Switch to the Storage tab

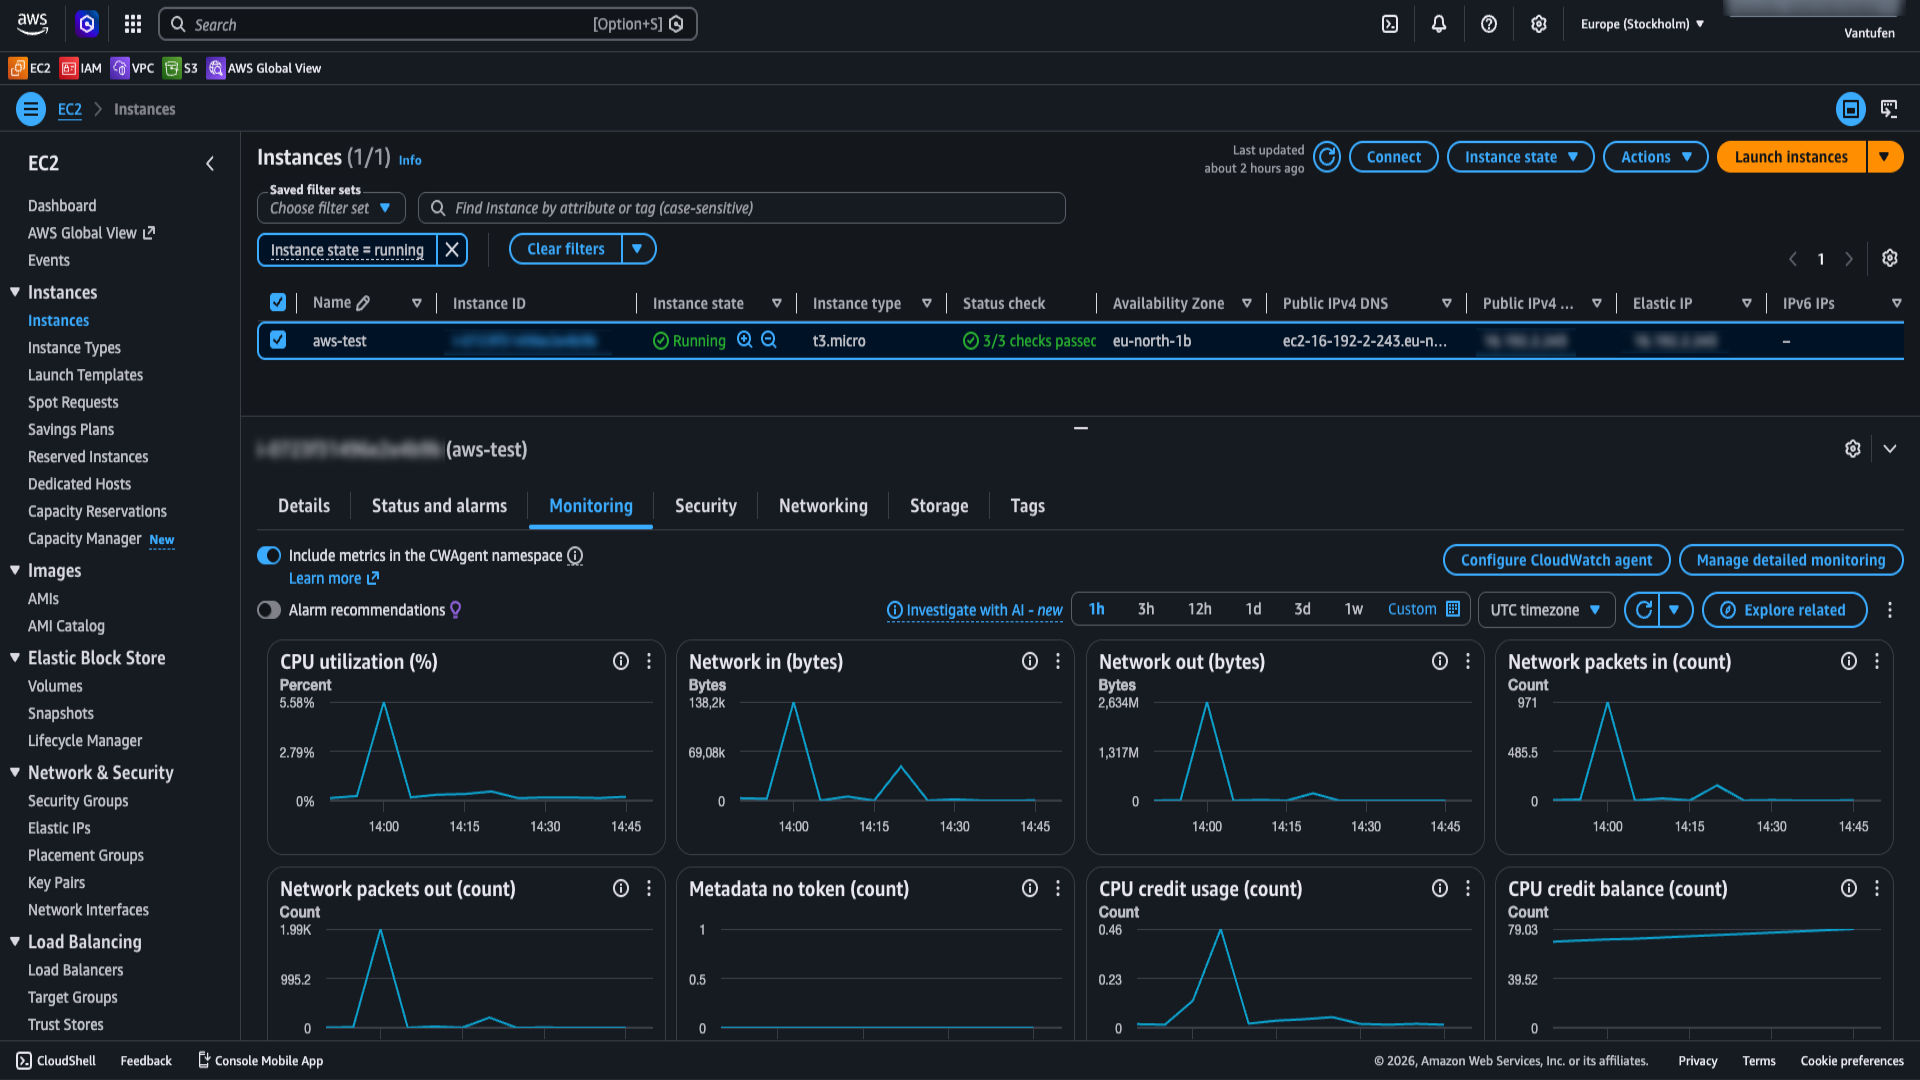point(939,506)
